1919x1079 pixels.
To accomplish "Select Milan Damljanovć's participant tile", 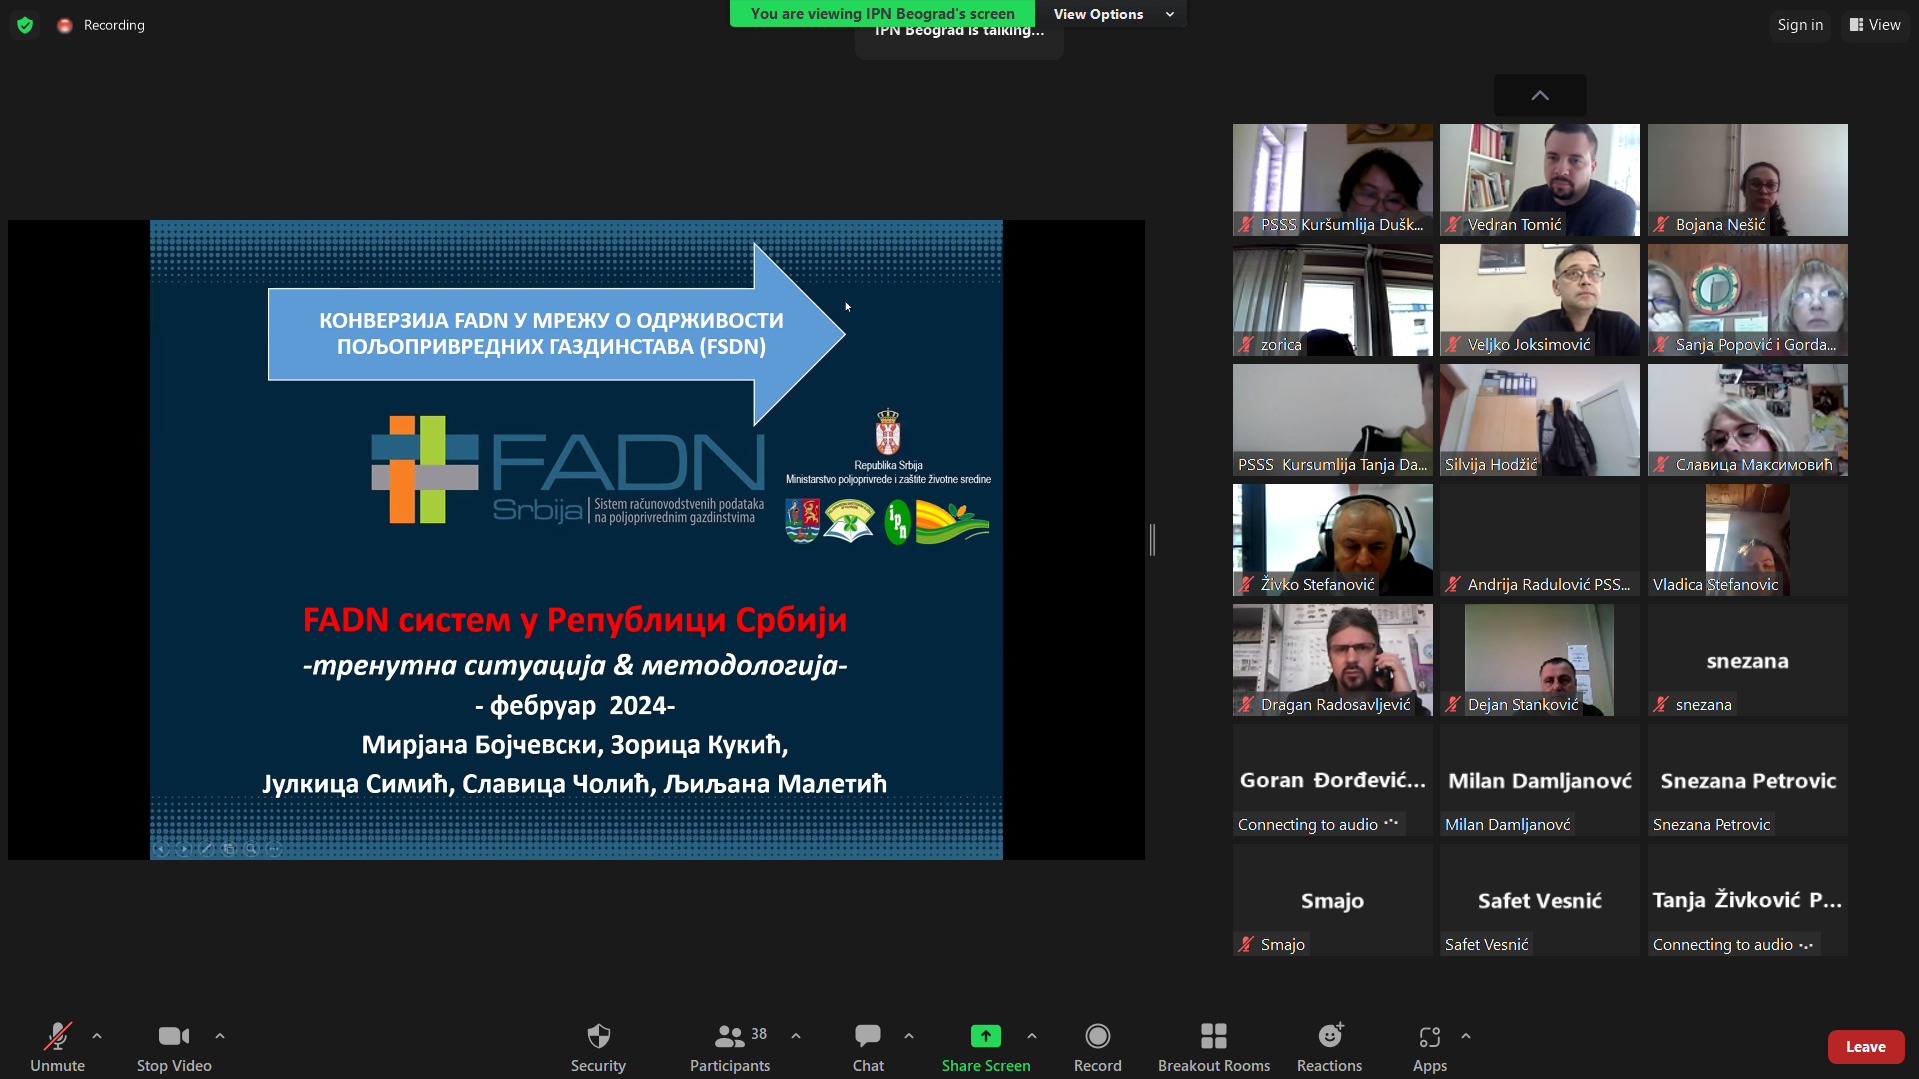I will point(1540,780).
